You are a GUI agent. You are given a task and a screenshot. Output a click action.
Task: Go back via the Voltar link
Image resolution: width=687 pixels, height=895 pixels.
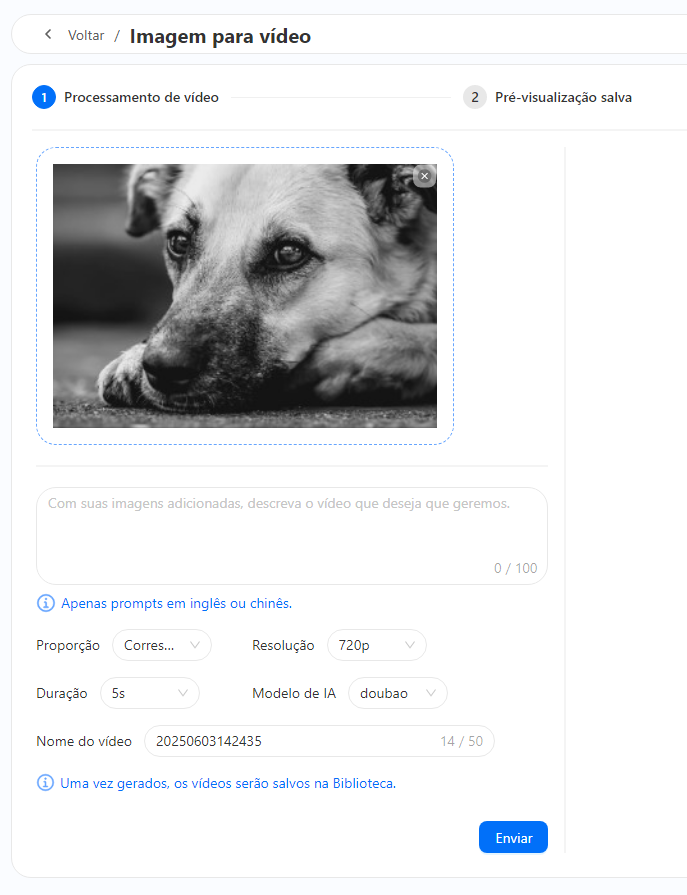[86, 35]
